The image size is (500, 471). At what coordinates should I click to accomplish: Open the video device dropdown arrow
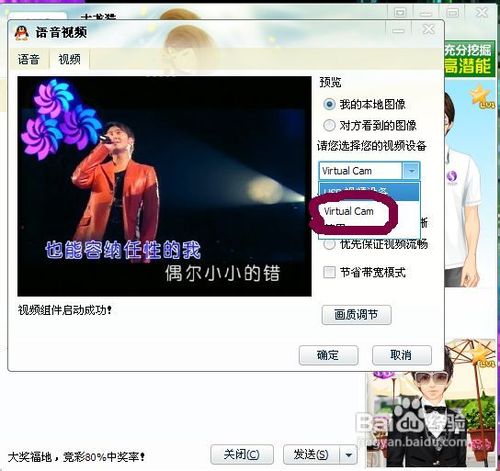click(411, 171)
